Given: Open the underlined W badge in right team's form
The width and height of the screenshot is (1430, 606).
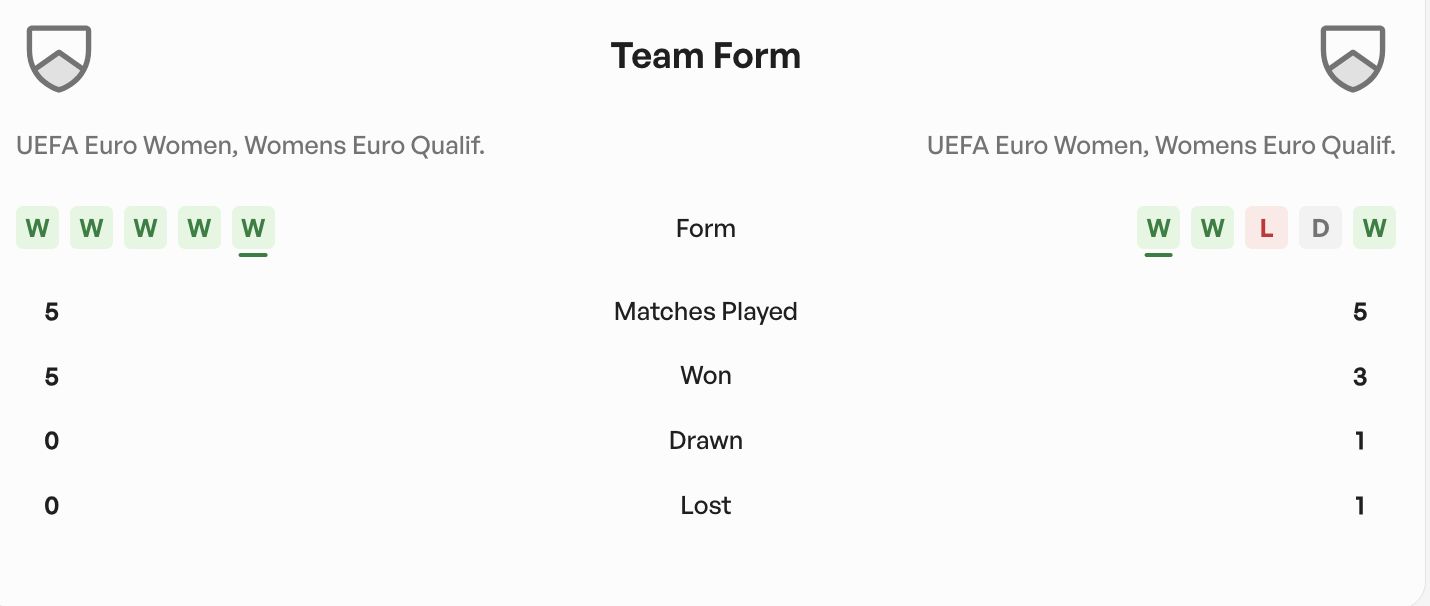Looking at the screenshot, I should click(x=1158, y=228).
